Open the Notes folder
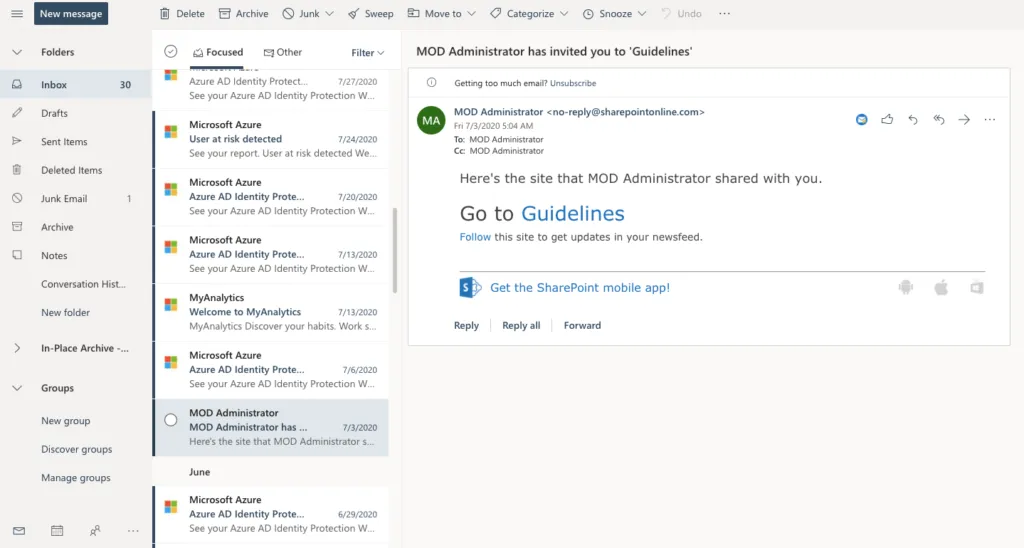 [76, 256]
